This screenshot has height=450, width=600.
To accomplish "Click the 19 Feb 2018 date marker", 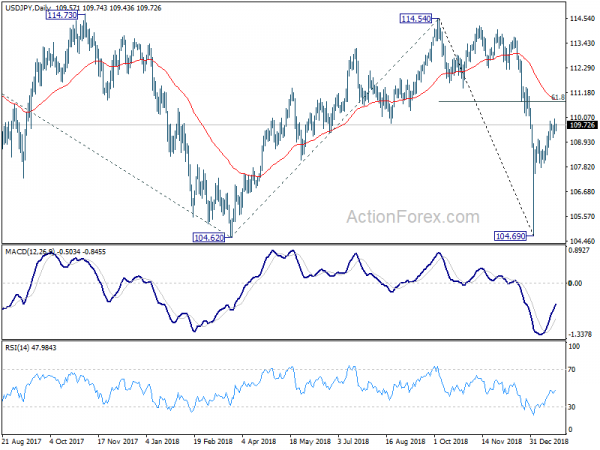I will pos(213,441).
